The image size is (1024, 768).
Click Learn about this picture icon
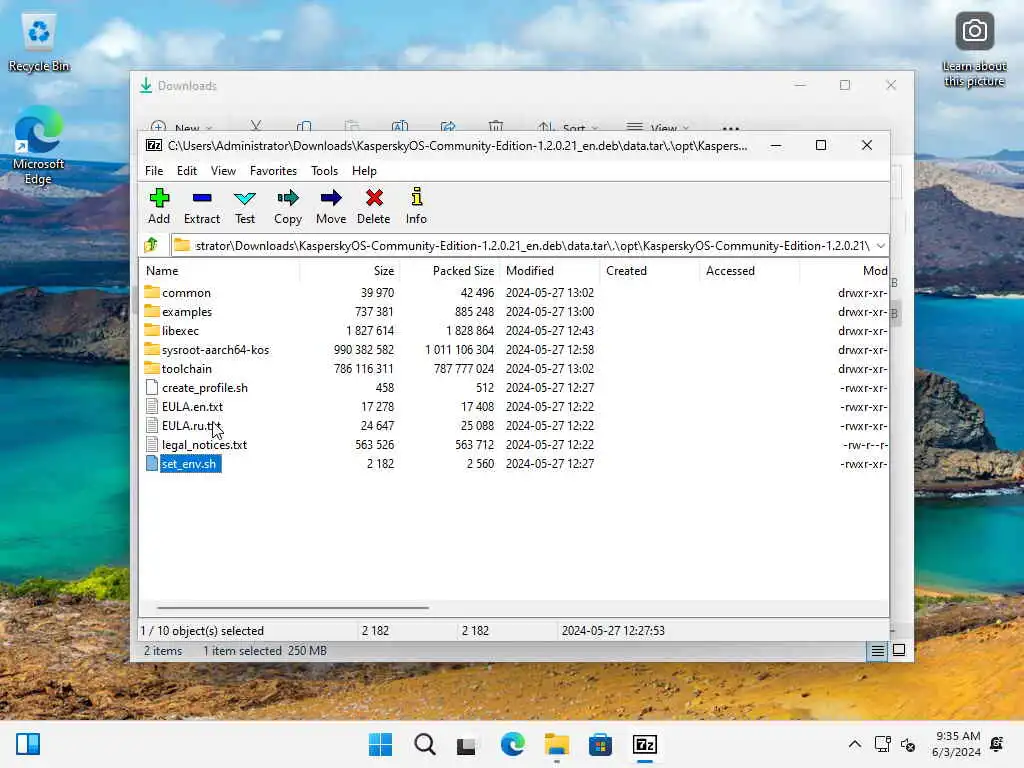974,50
